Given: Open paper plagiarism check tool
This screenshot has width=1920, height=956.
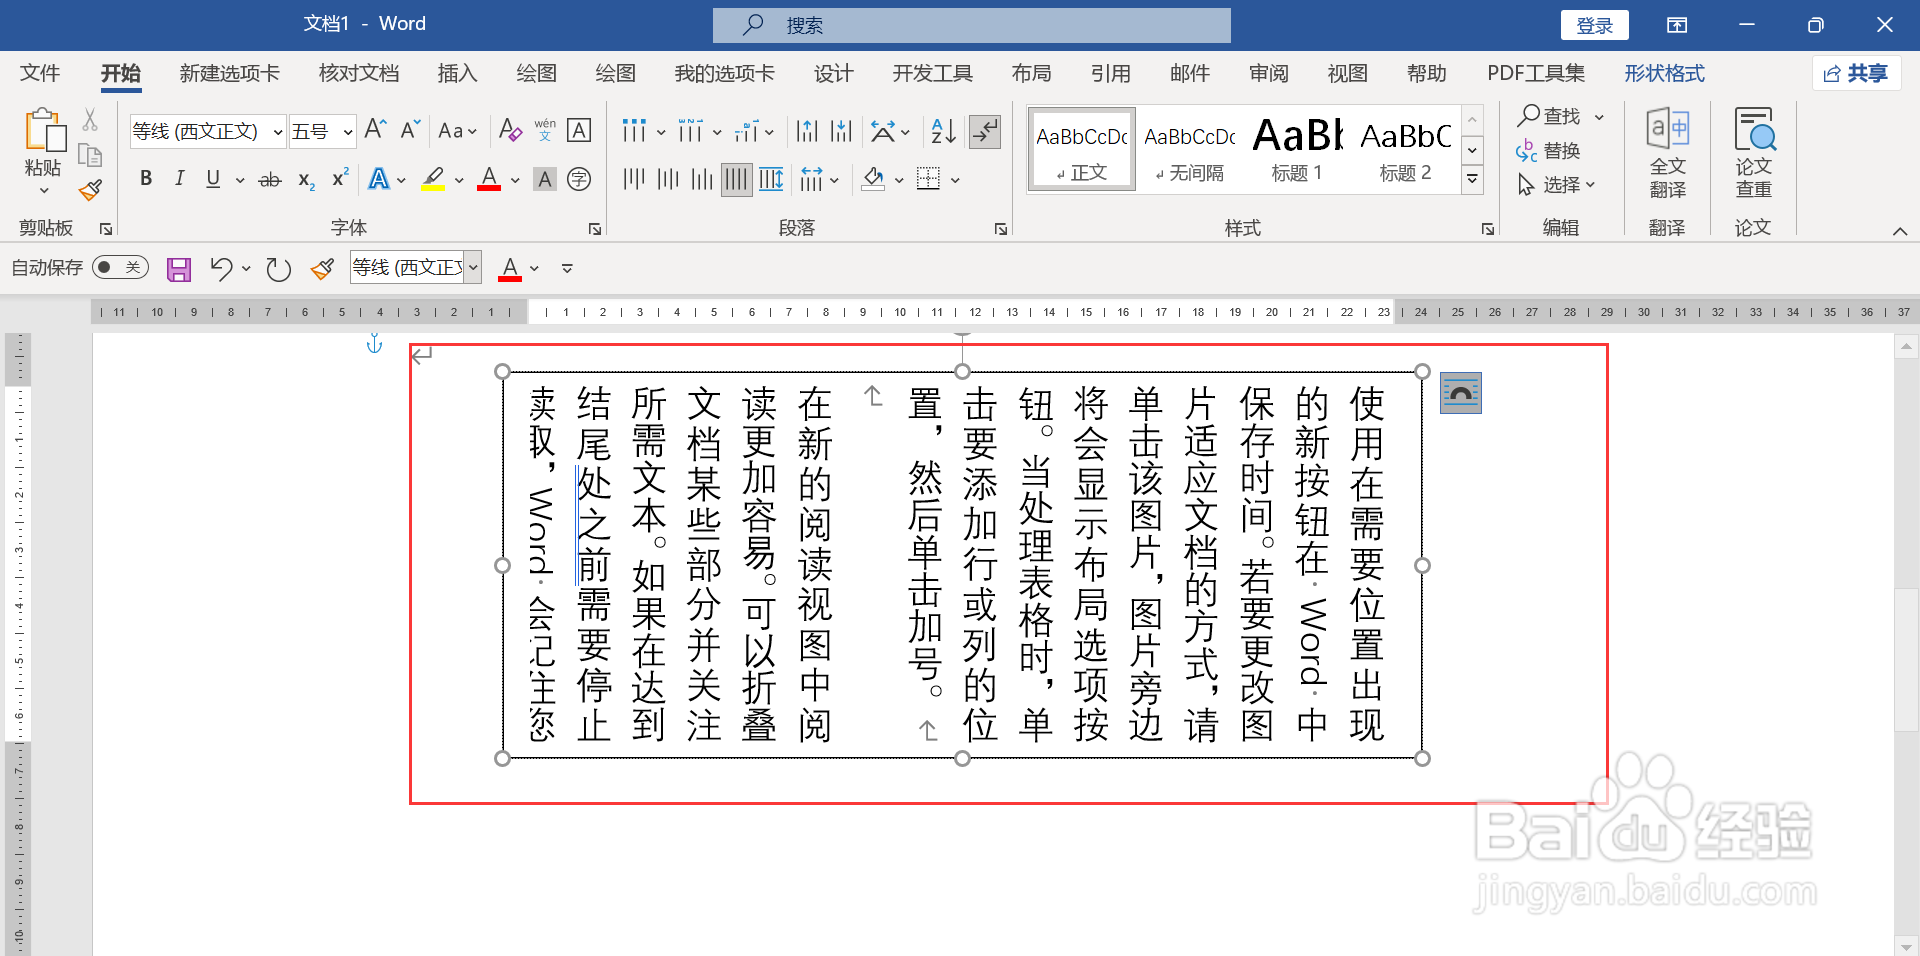Looking at the screenshot, I should [1753, 153].
